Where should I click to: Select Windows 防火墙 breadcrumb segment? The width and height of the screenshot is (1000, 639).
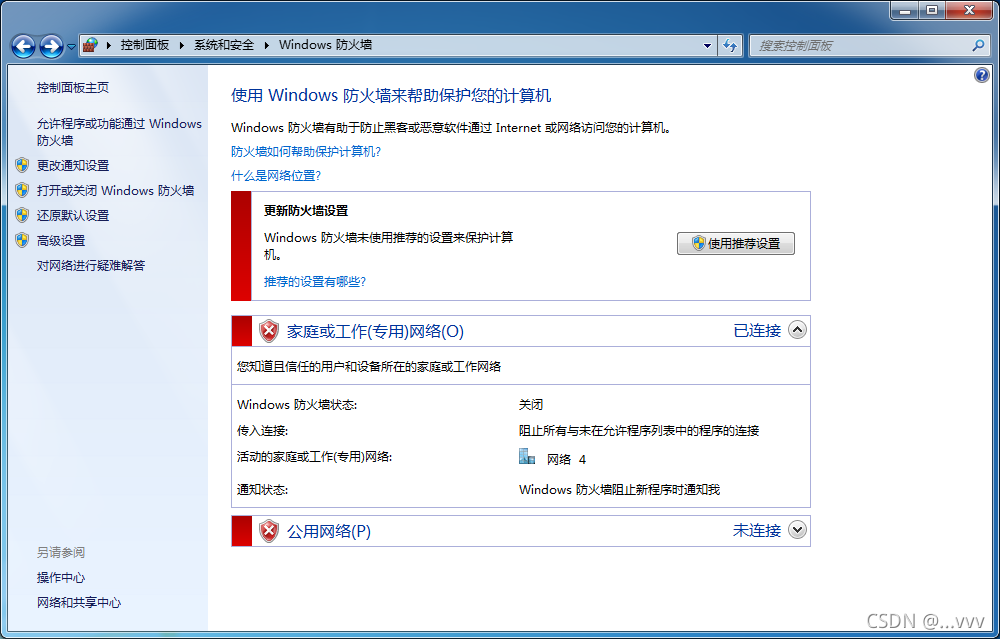click(x=325, y=45)
